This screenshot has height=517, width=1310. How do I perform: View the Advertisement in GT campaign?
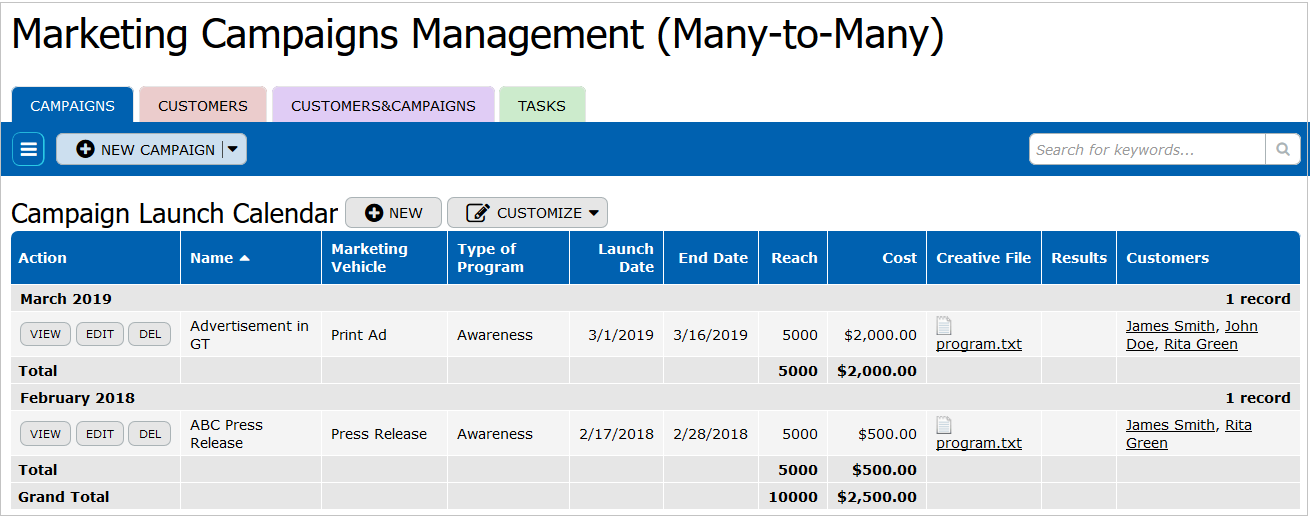pos(46,335)
